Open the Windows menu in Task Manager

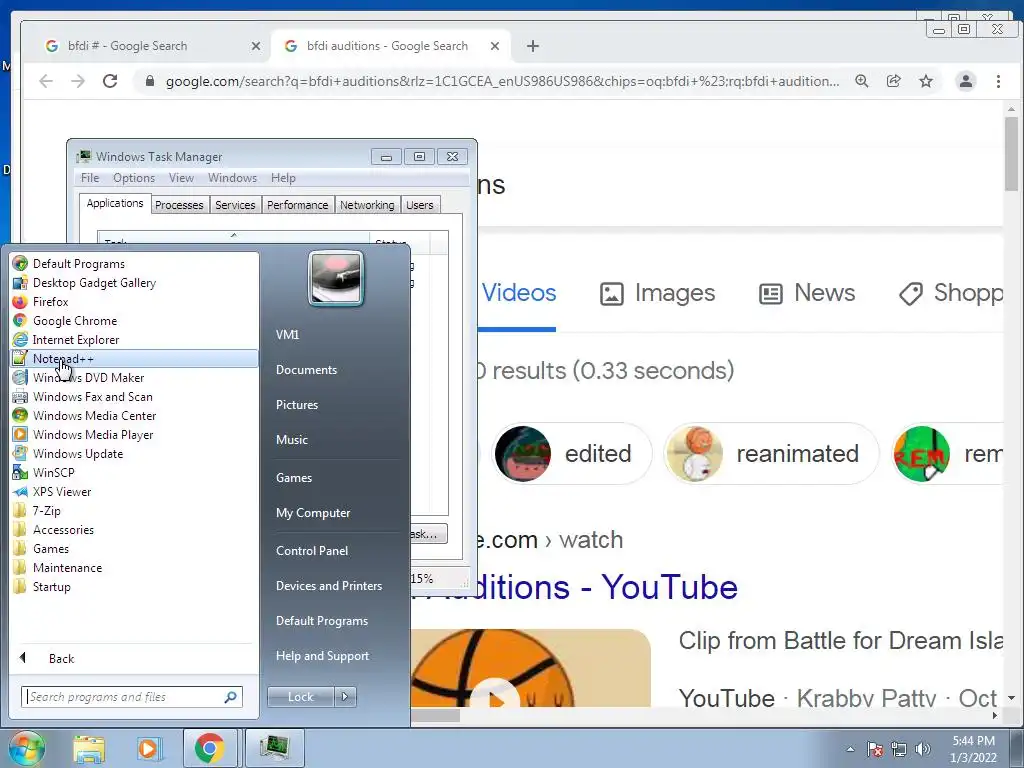coord(232,178)
